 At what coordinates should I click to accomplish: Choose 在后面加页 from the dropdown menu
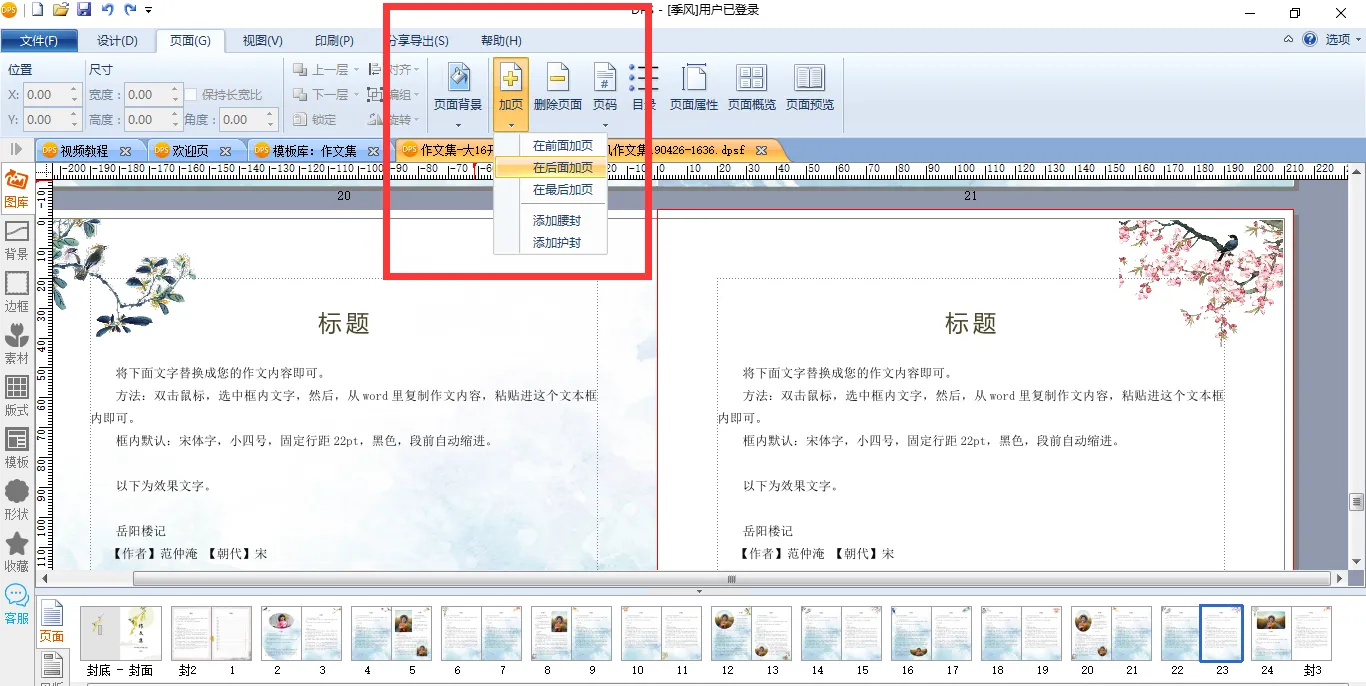tap(551, 168)
